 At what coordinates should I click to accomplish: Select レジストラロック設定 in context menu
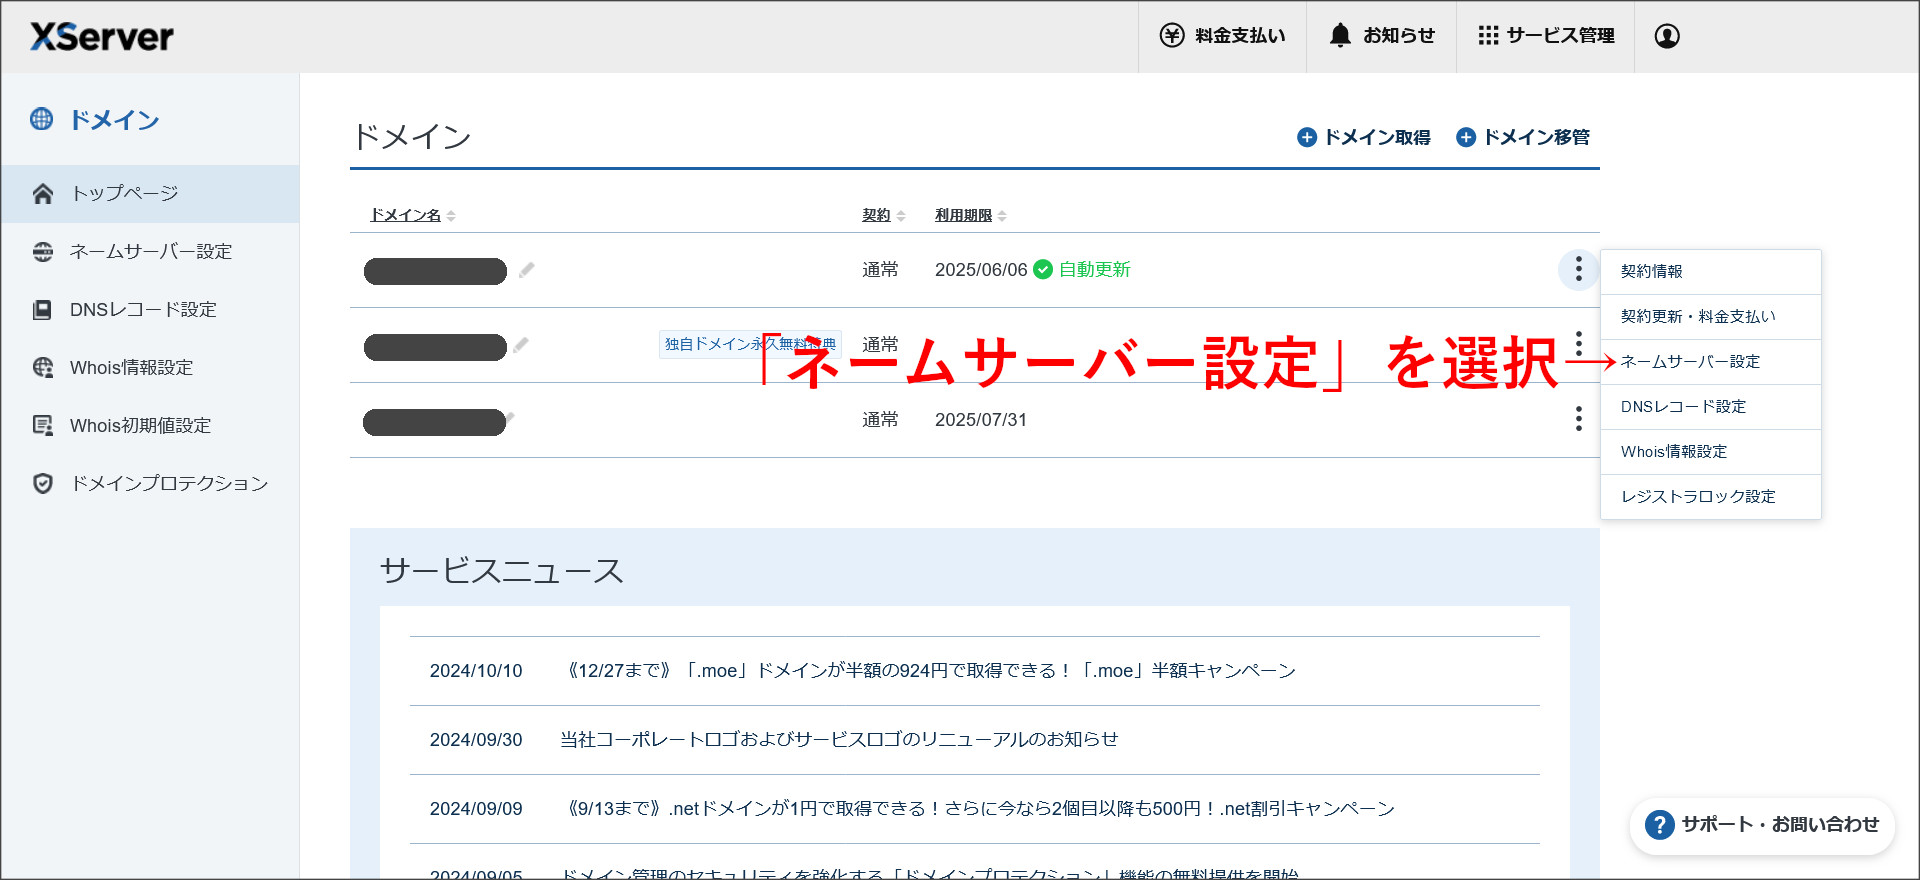pos(1711,497)
